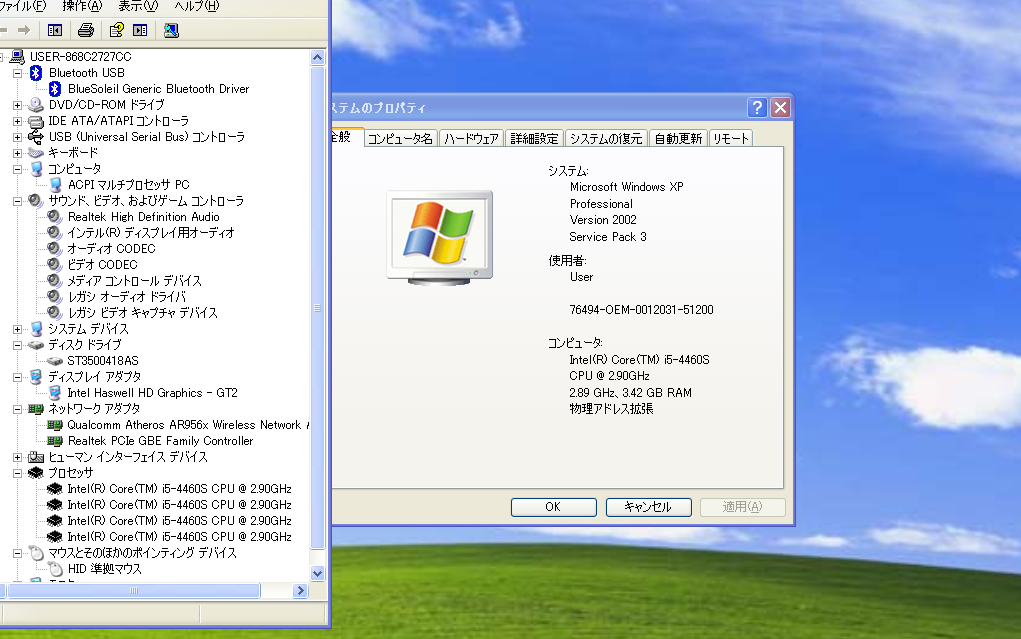Click the show/hide action pane toolbar icon
The image size is (1021, 639).
click(x=140, y=30)
